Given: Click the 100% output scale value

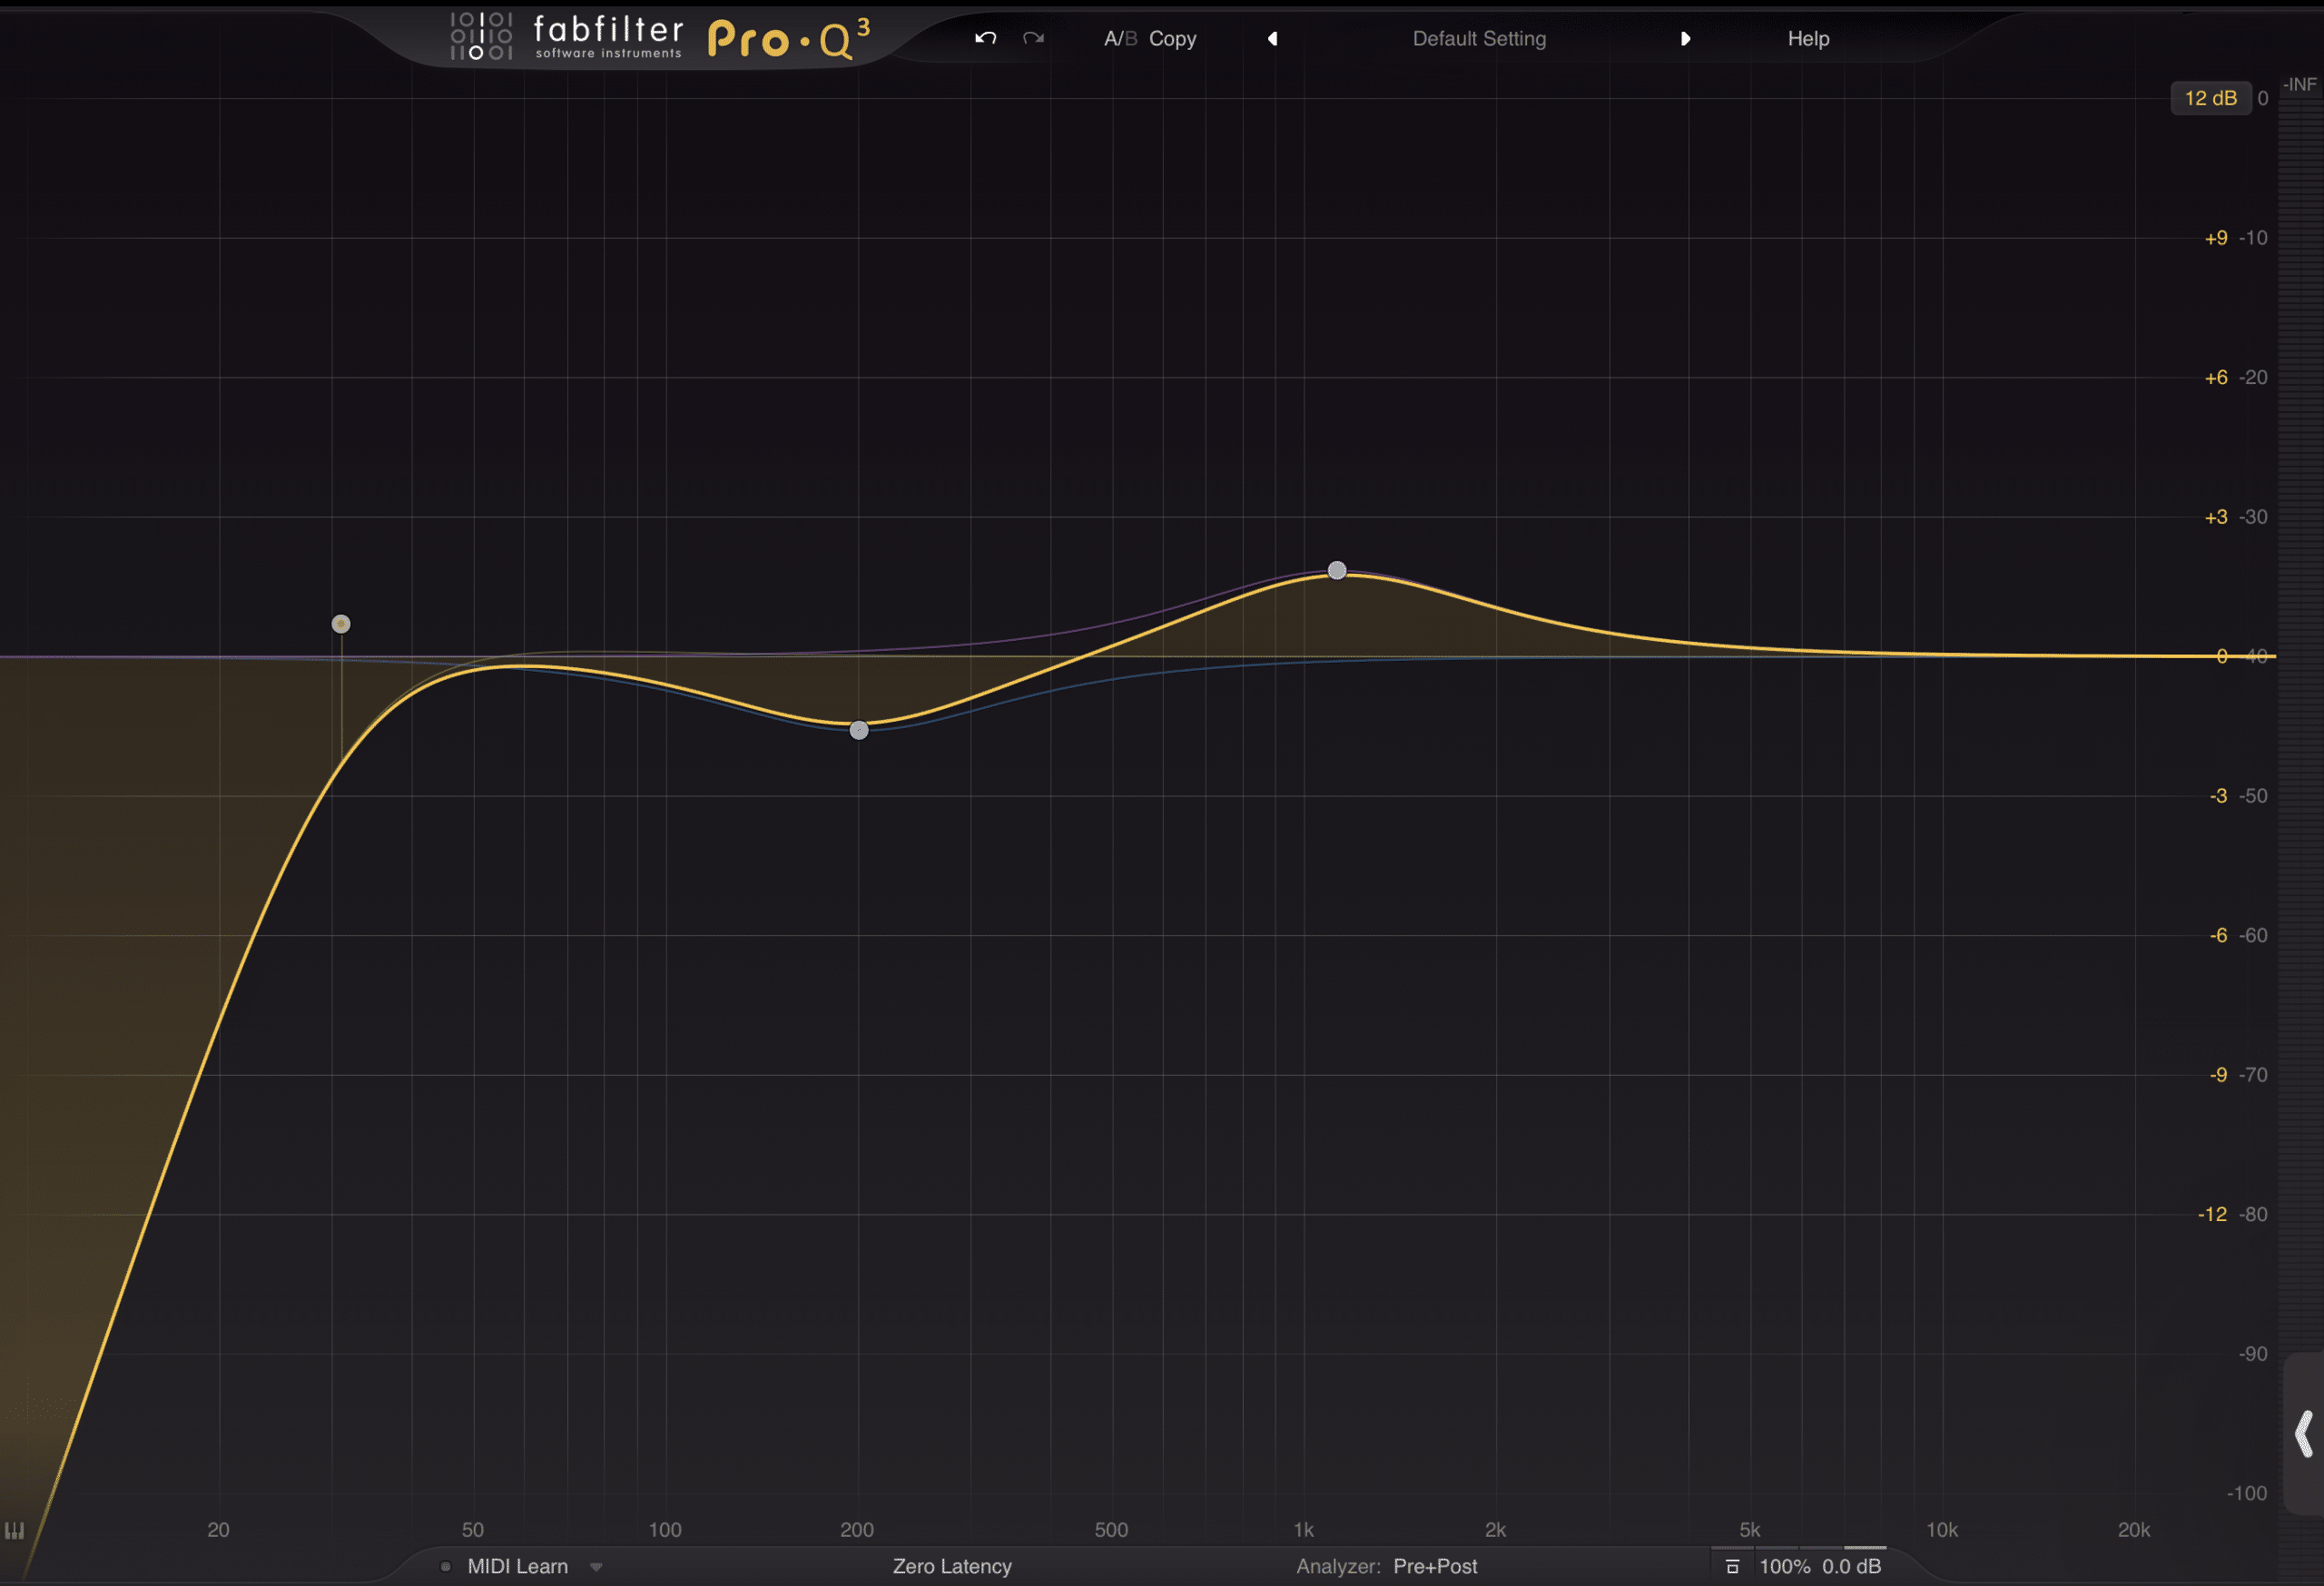Looking at the screenshot, I should [x=1784, y=1567].
